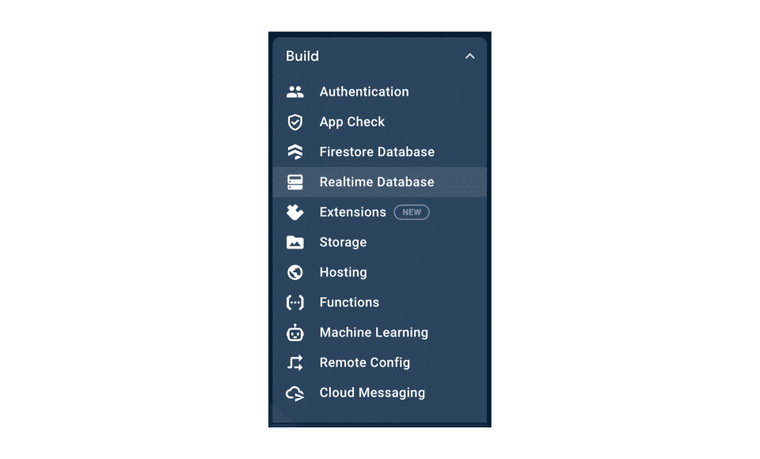The image size is (760, 459).
Task: Click the Authentication people icon
Action: click(x=295, y=92)
